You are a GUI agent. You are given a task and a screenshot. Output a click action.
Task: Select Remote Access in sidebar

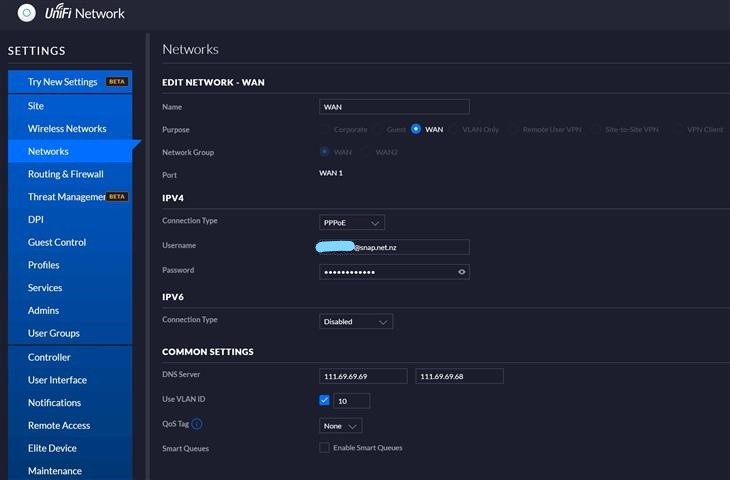point(59,425)
